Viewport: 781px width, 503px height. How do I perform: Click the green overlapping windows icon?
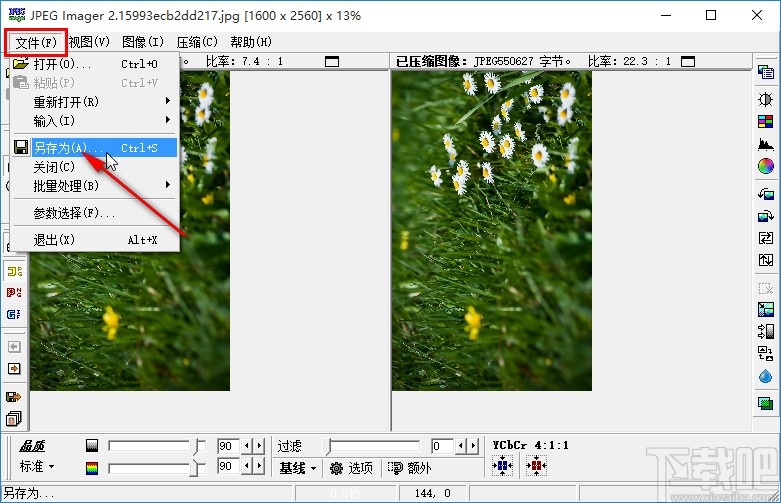coord(766,402)
